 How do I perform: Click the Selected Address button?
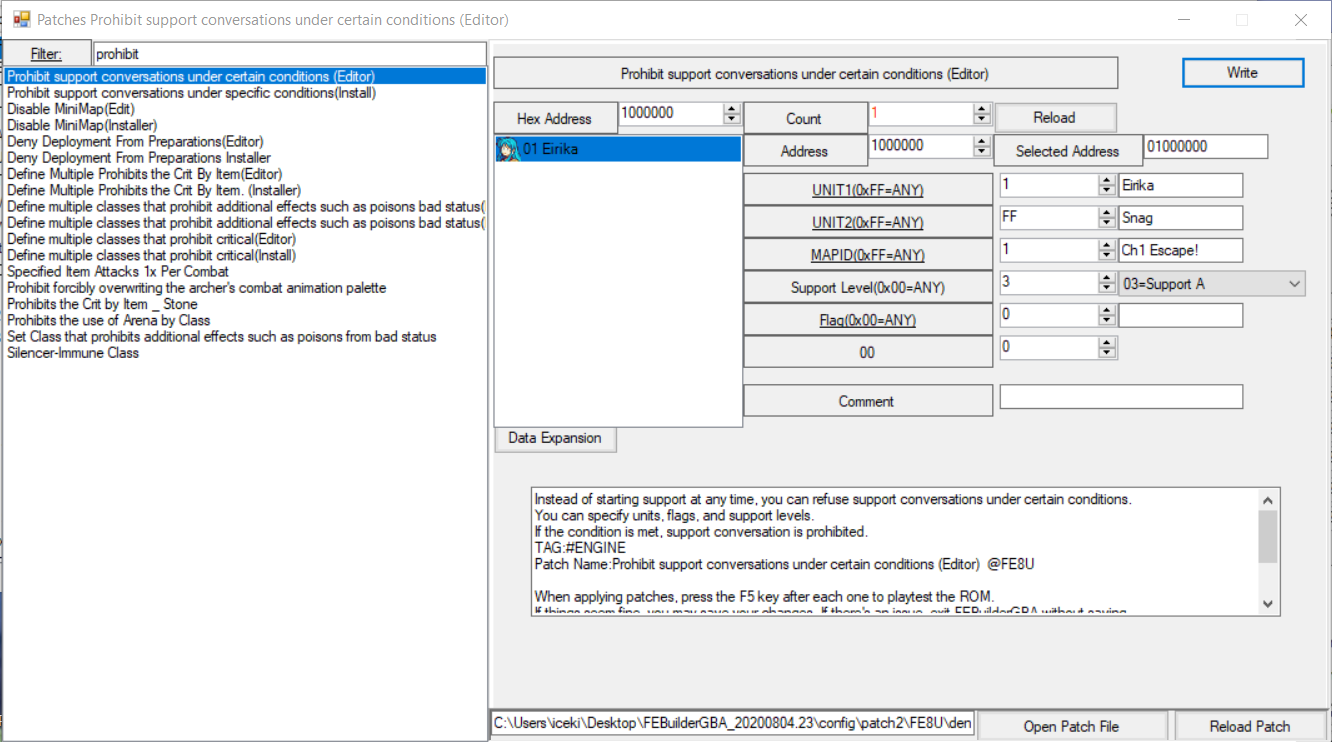click(x=1068, y=150)
